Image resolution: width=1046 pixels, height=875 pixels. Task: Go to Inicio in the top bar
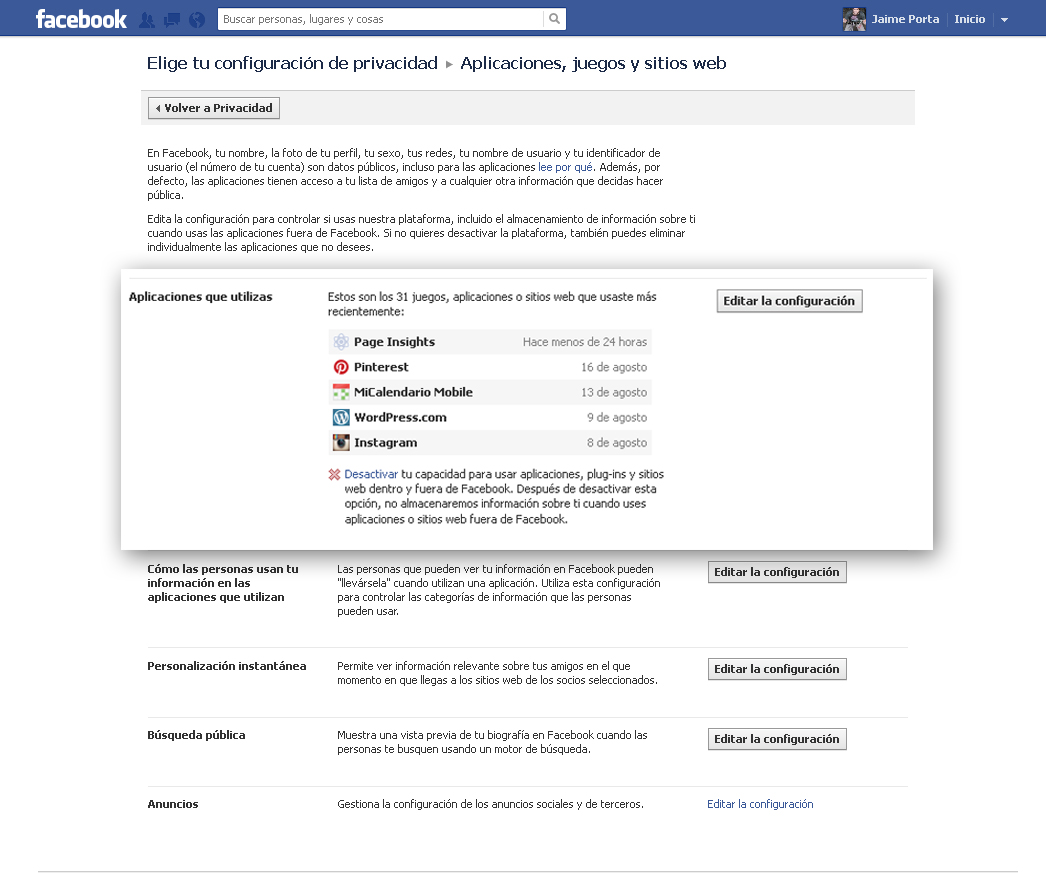pyautogui.click(x=969, y=19)
